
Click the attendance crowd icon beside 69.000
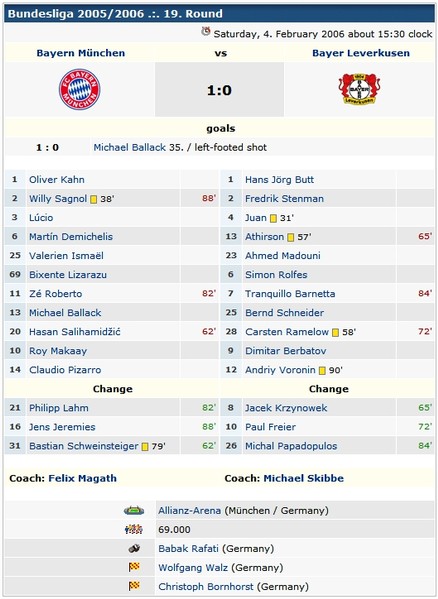[134, 529]
